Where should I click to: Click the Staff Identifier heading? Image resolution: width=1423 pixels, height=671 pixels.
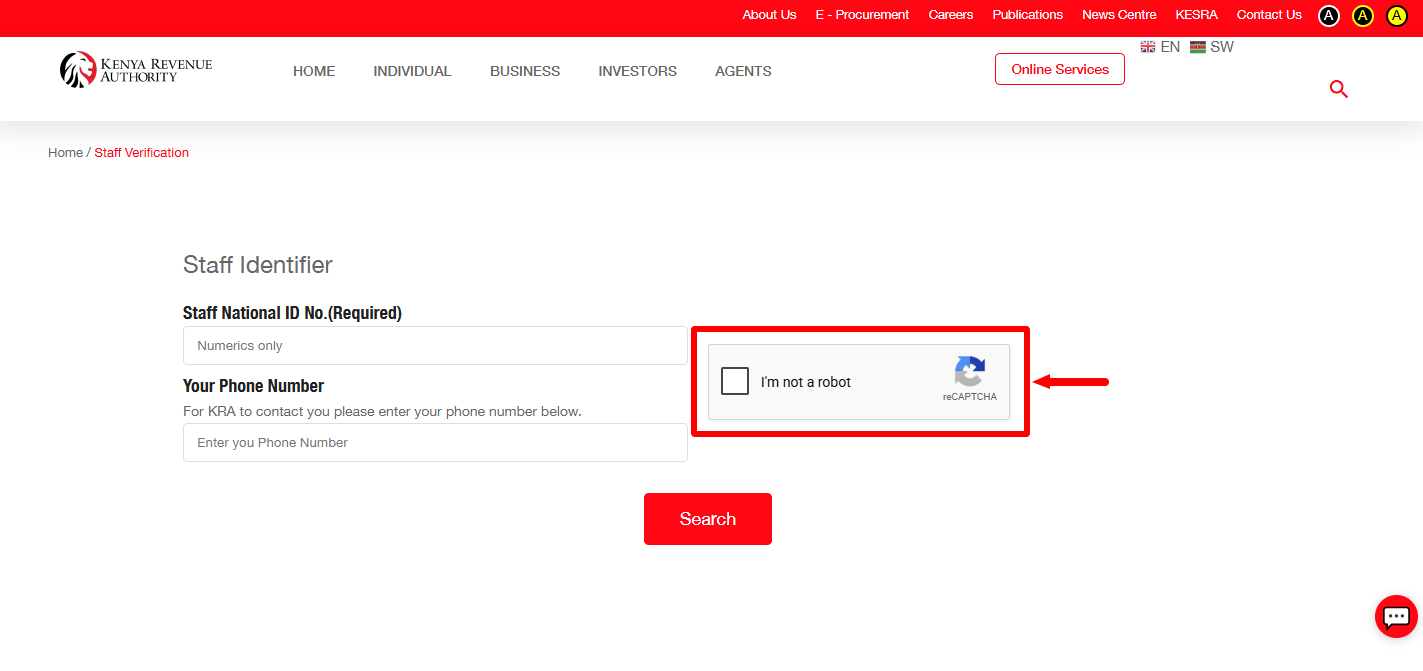[x=258, y=265]
